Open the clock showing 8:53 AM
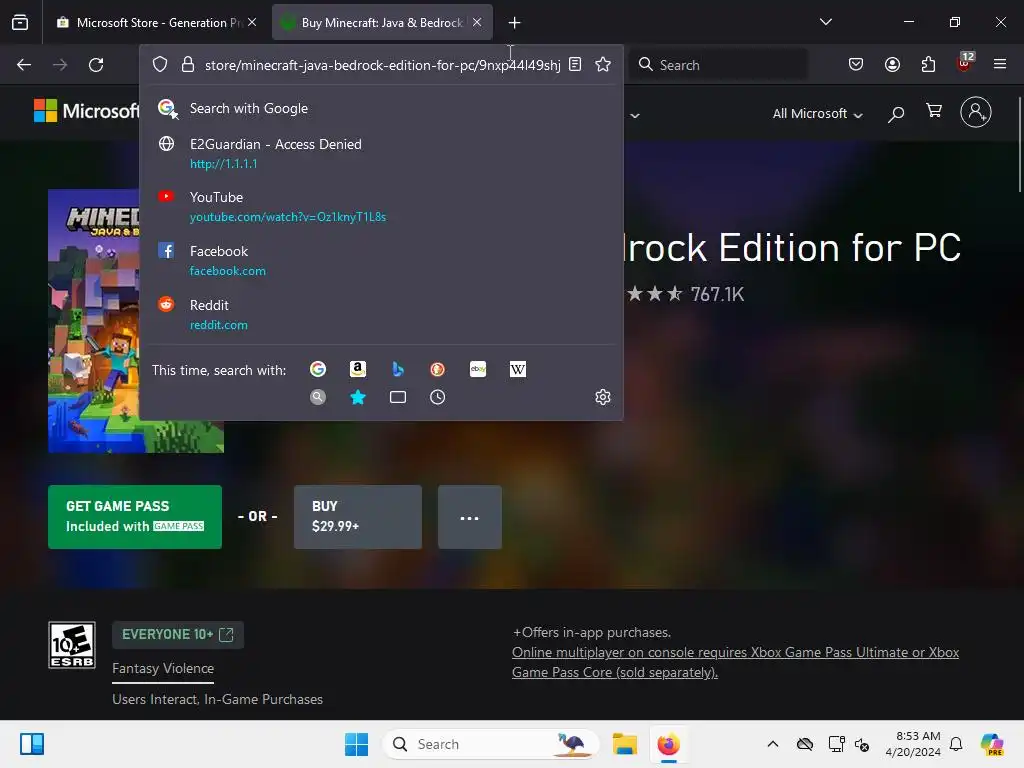 913,744
